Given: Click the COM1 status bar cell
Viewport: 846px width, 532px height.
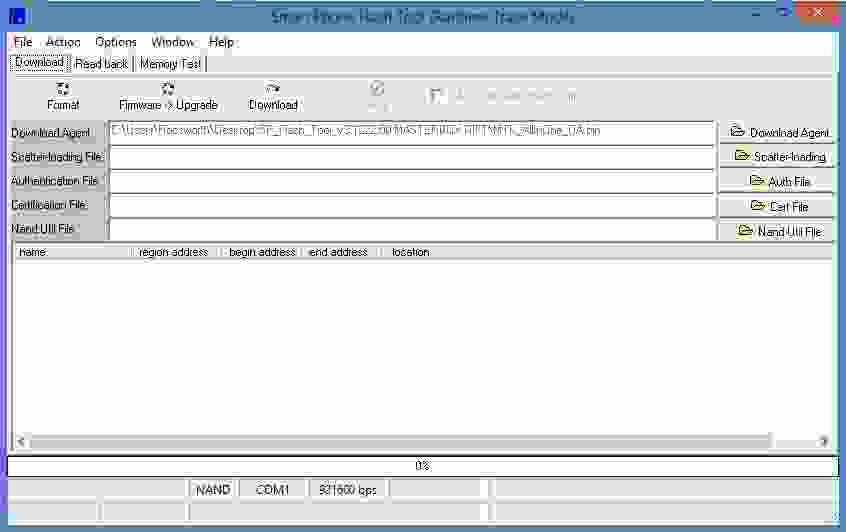Looking at the screenshot, I should (272, 490).
